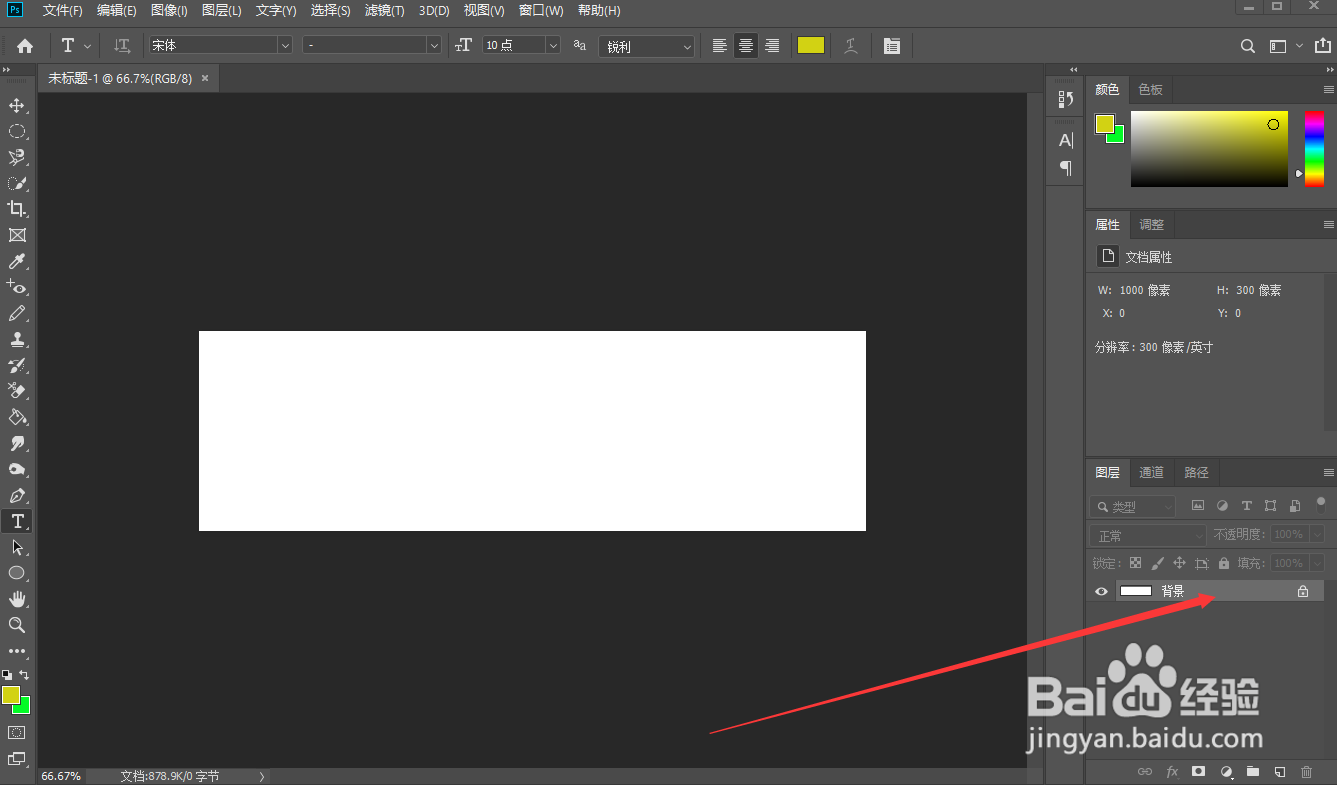The width and height of the screenshot is (1337, 785).
Task: Switch to the 通道 tab
Action: 1152,473
